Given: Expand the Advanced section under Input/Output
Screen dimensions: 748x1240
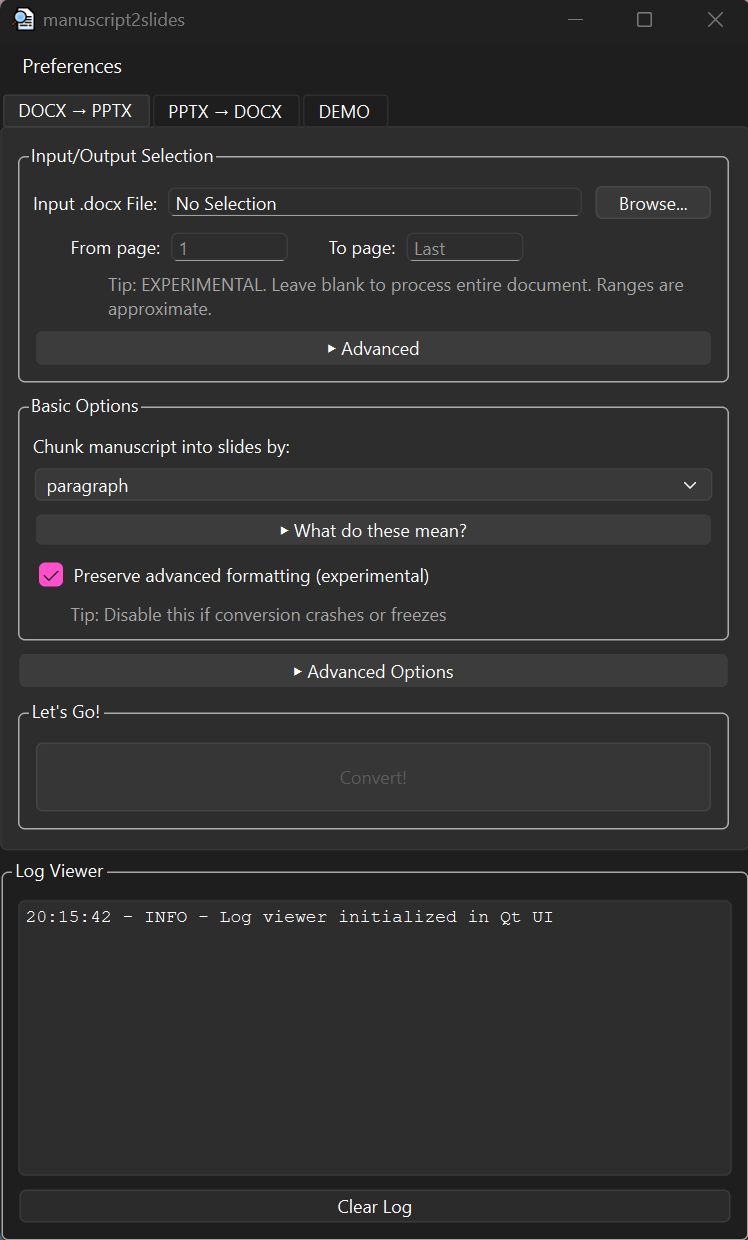Looking at the screenshot, I should click(373, 348).
